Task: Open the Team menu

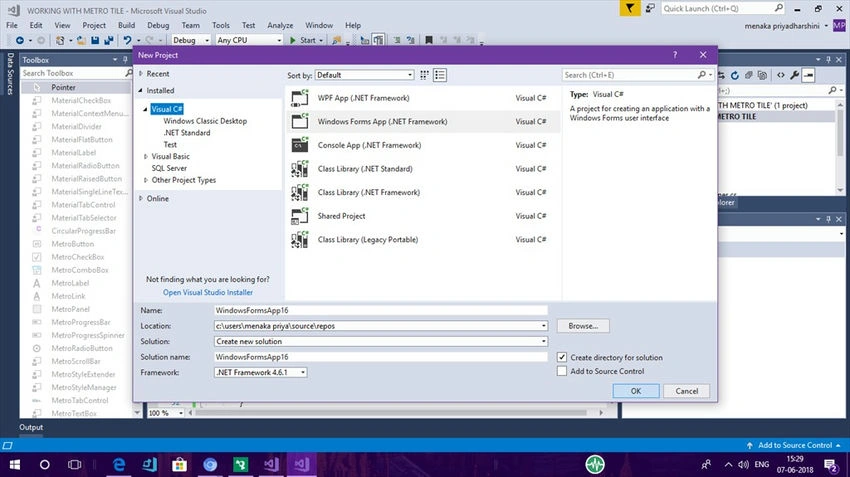Action: pos(191,25)
